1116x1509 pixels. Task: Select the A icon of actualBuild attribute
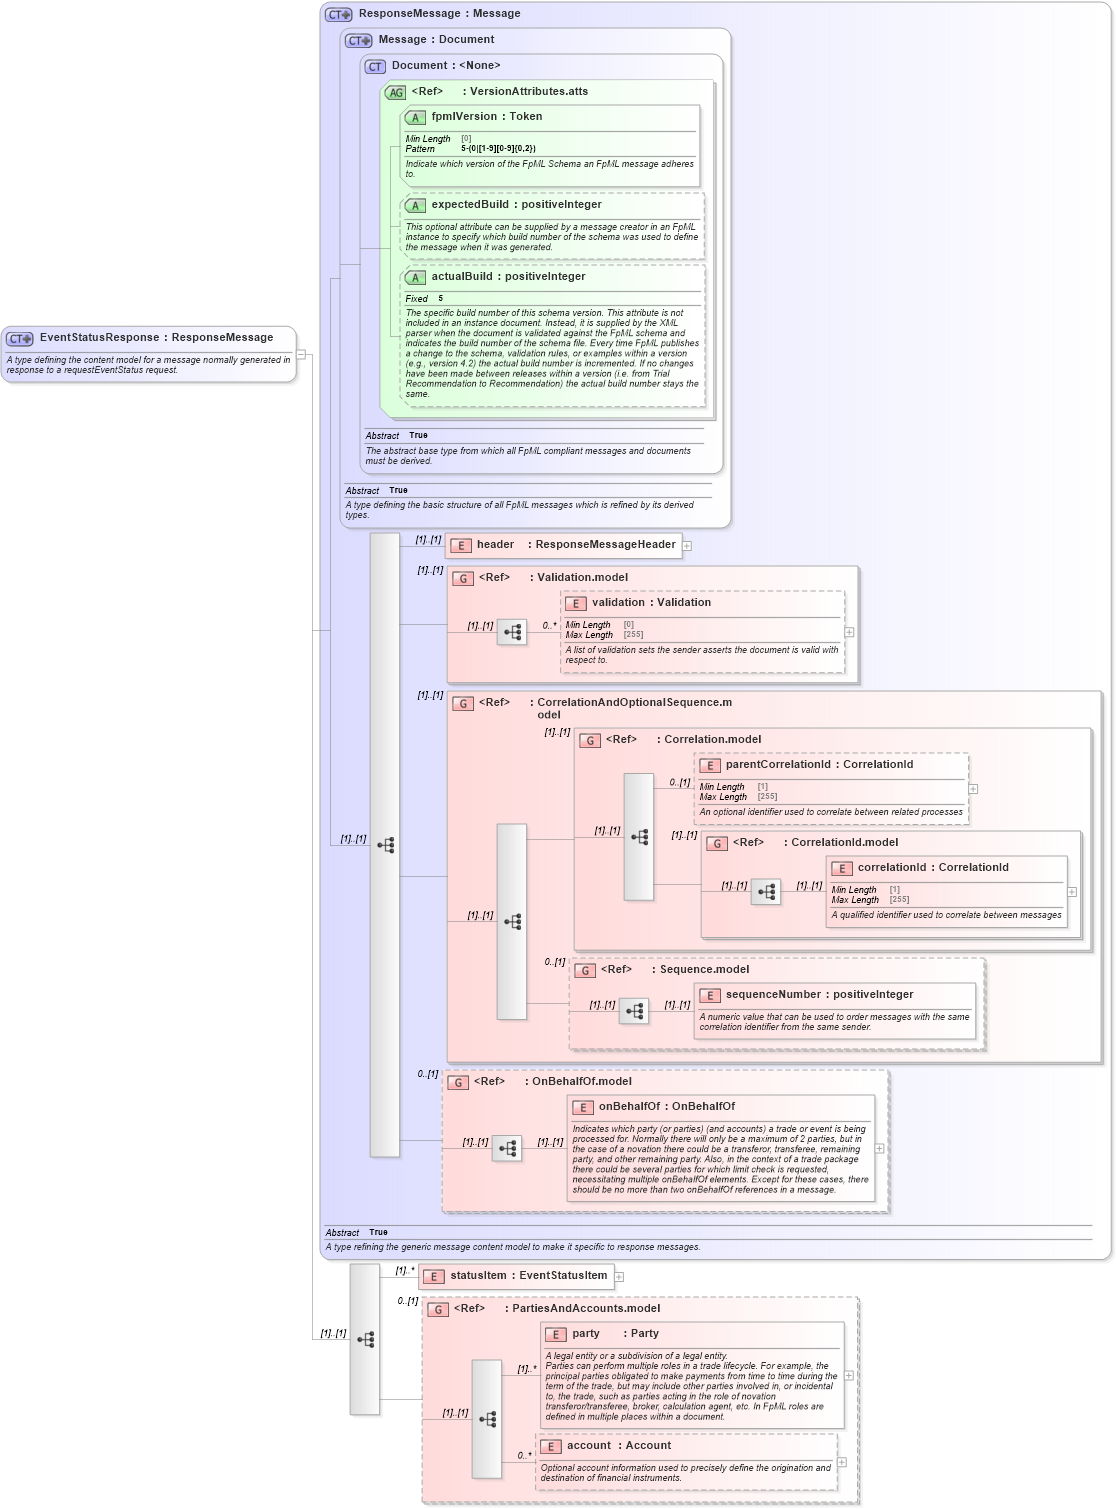[x=414, y=277]
